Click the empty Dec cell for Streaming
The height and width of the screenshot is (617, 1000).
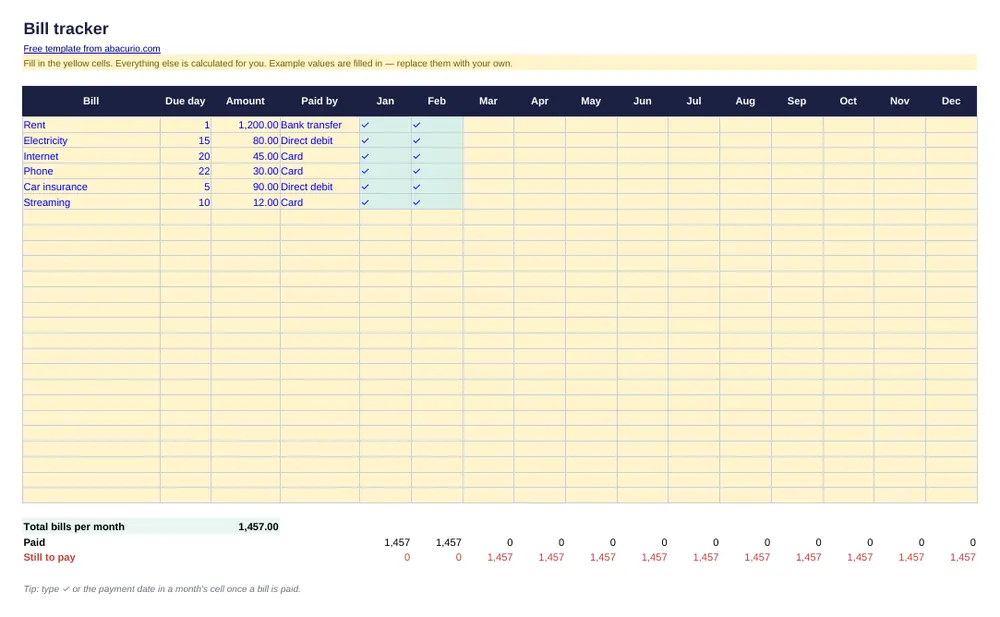pos(951,202)
